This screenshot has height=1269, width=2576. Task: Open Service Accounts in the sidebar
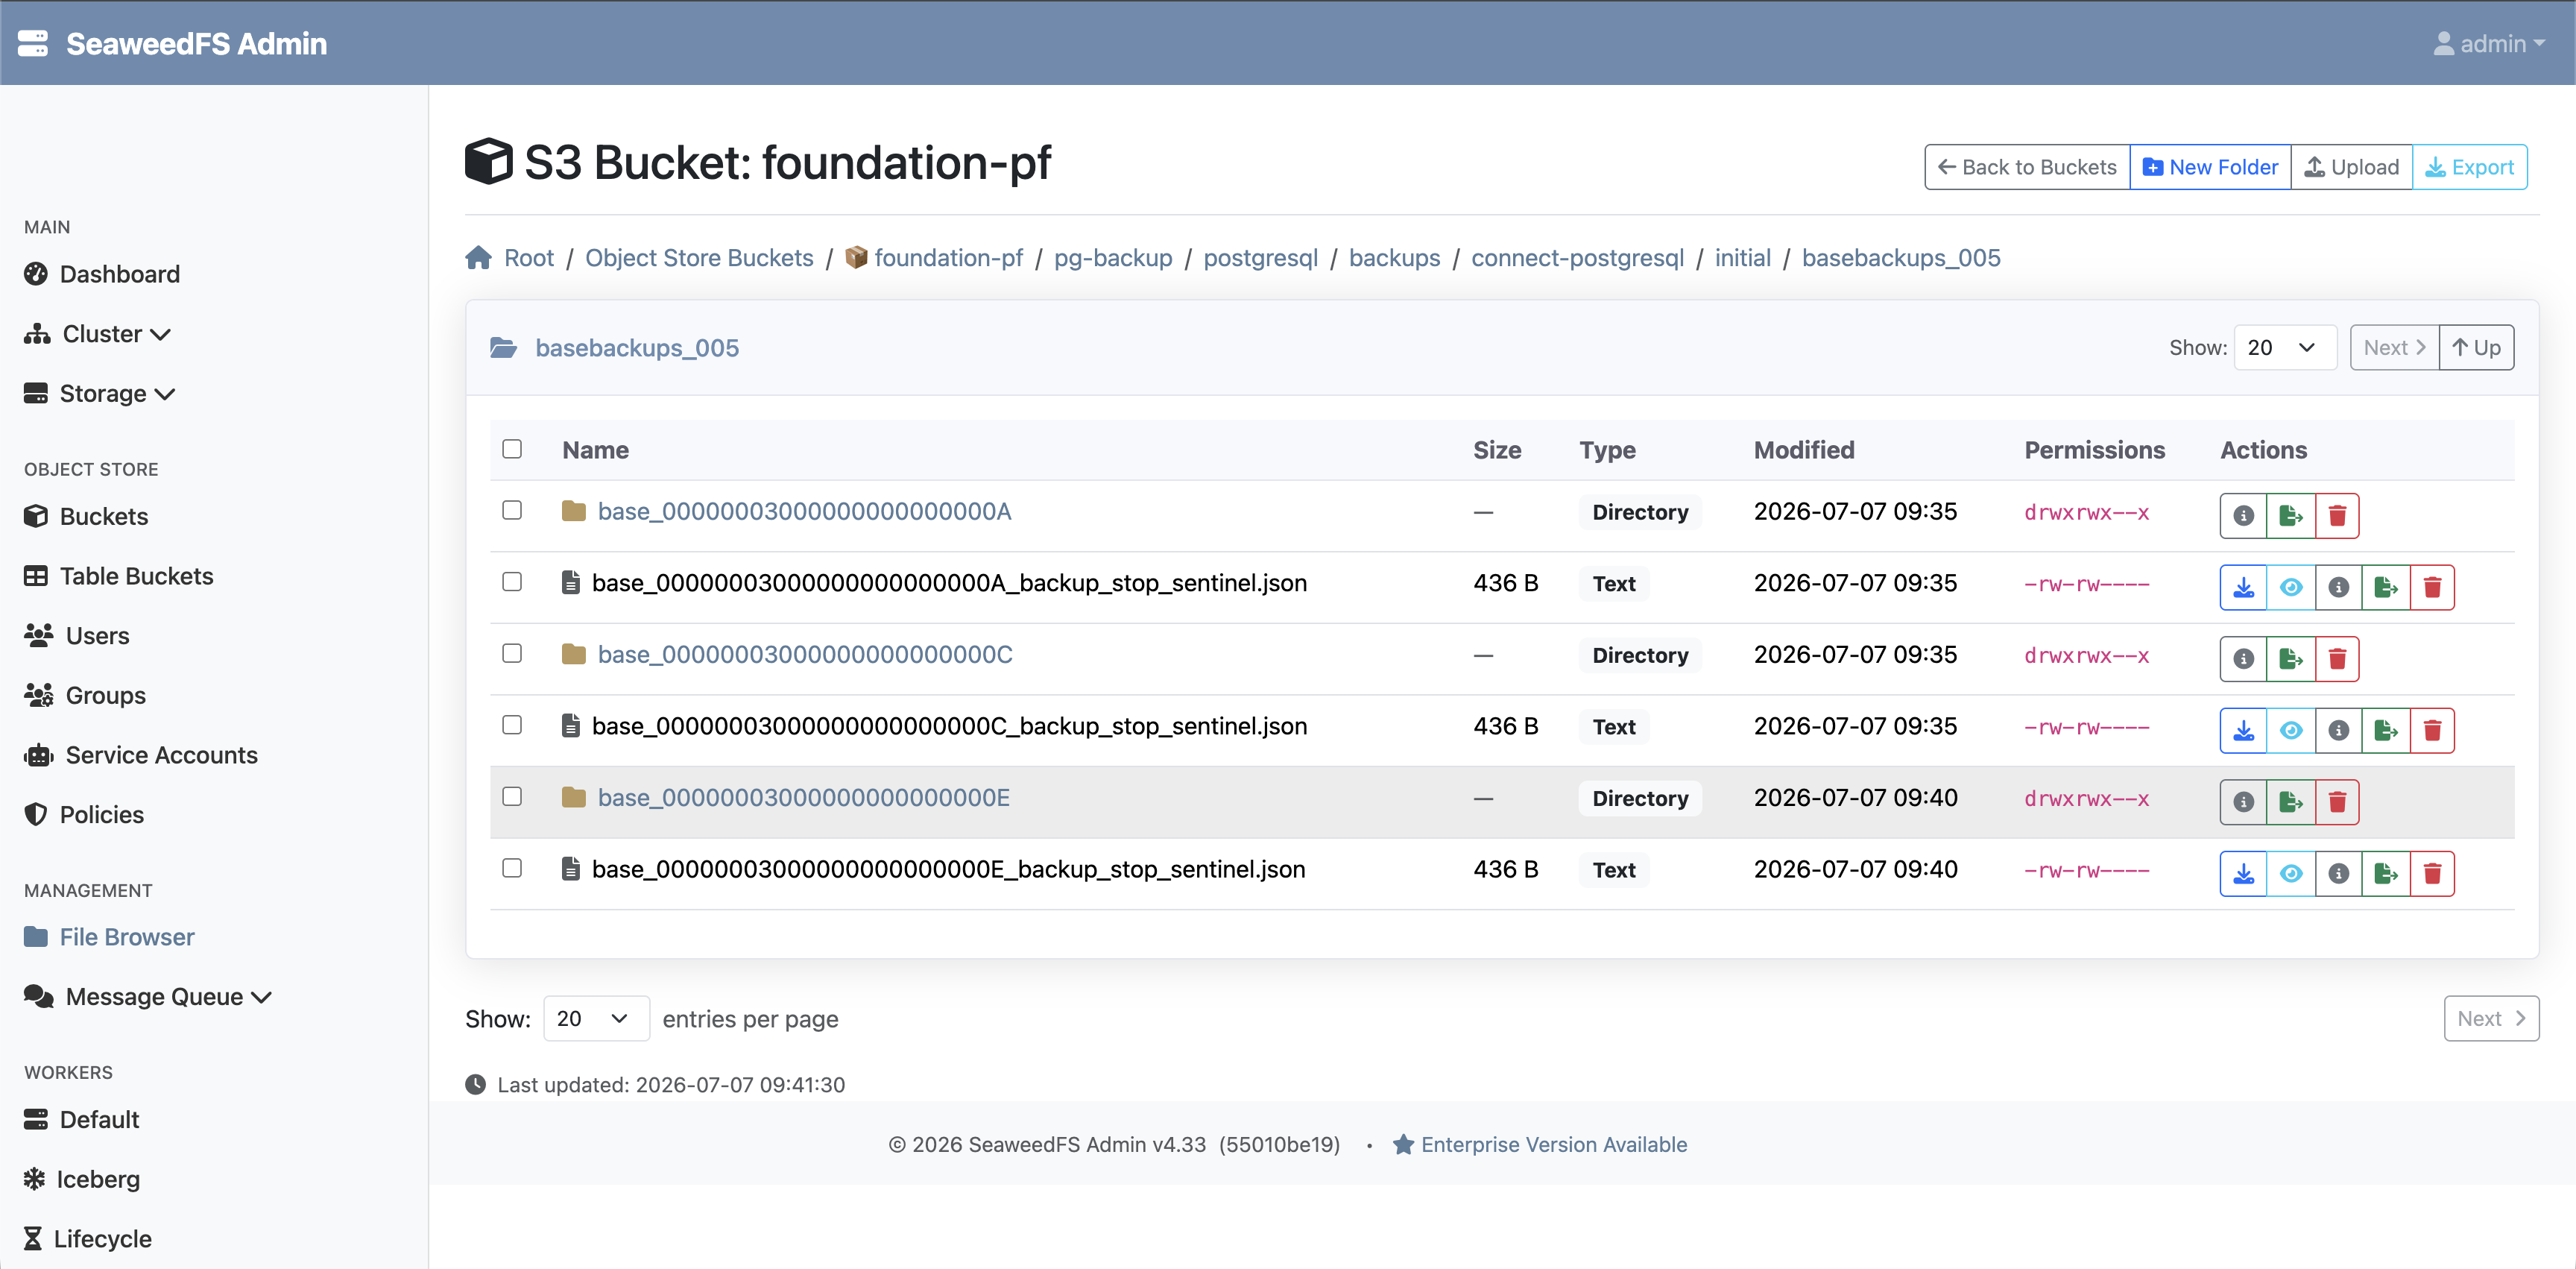(x=141, y=755)
